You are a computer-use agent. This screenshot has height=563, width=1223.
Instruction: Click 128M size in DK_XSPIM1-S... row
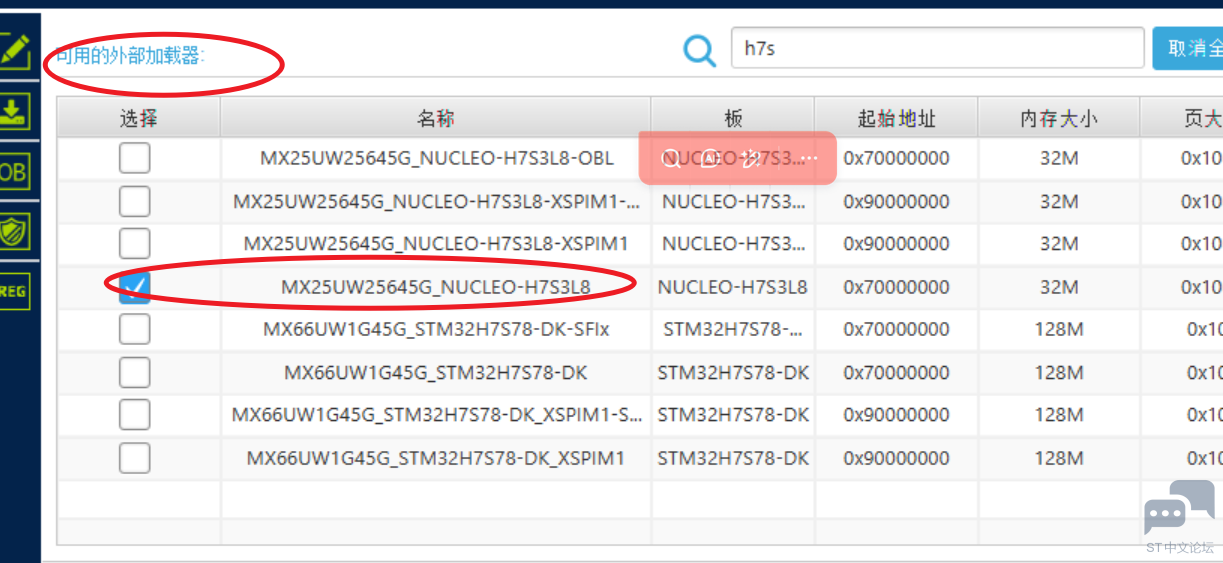click(x=1059, y=415)
